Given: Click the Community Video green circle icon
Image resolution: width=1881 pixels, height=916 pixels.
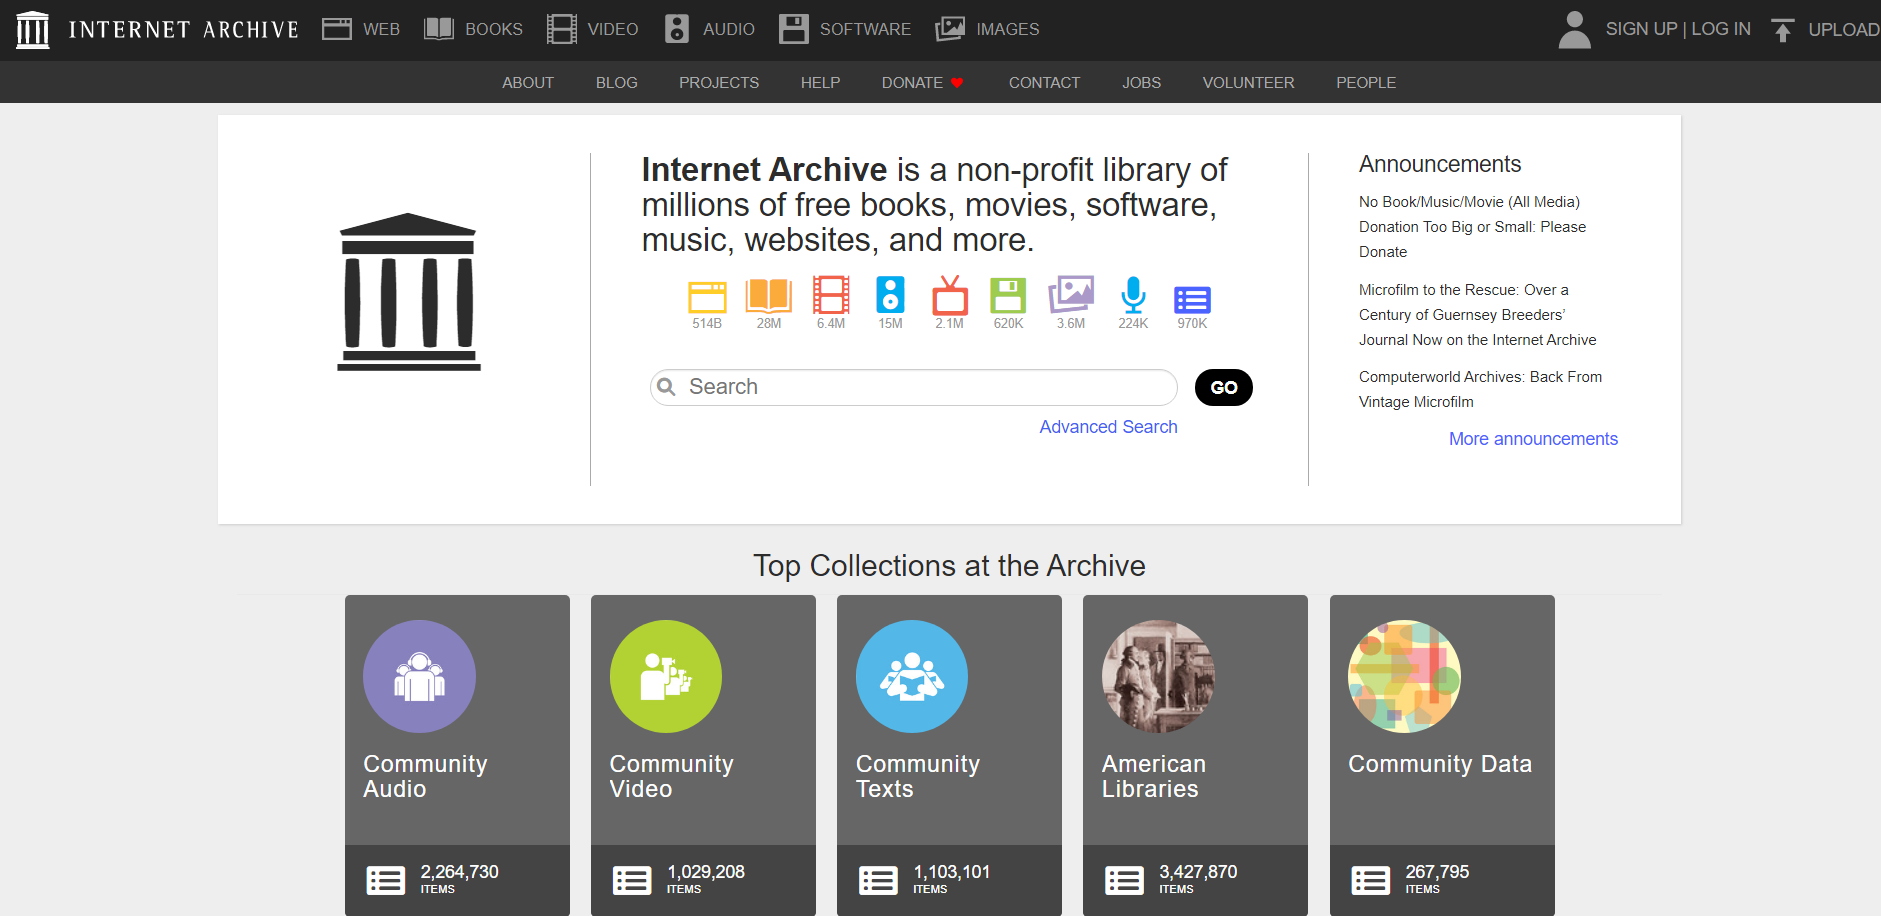Looking at the screenshot, I should [x=666, y=676].
